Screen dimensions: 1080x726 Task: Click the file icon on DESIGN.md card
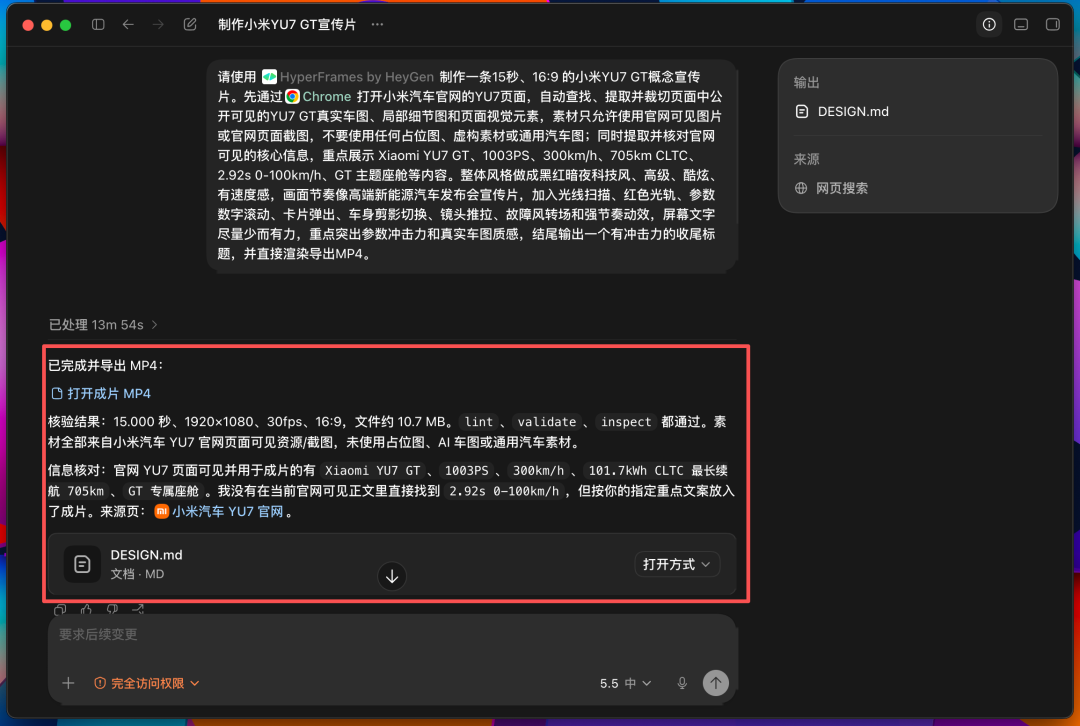tap(82, 564)
